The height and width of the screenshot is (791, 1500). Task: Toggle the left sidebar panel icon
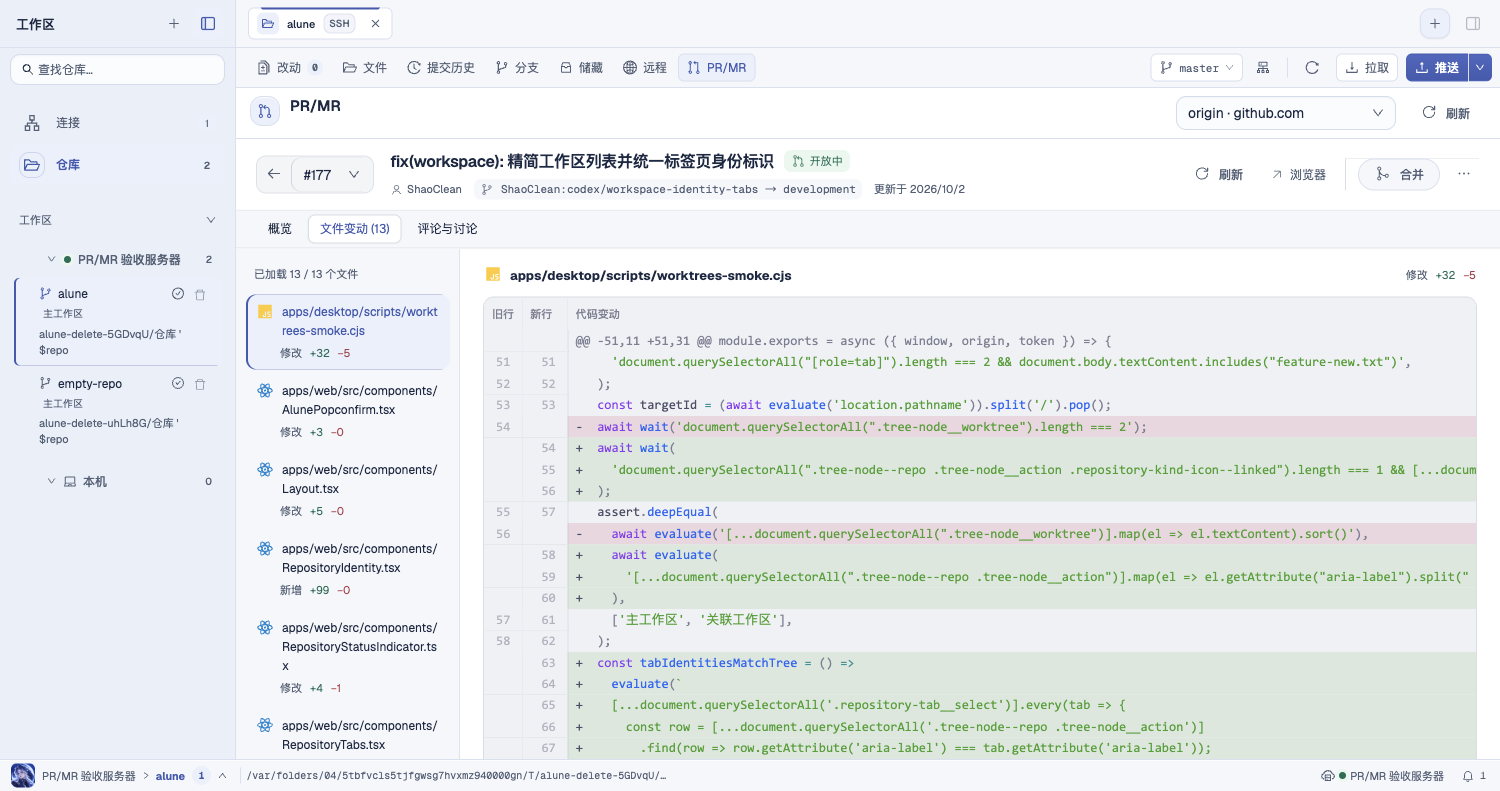pyautogui.click(x=208, y=23)
